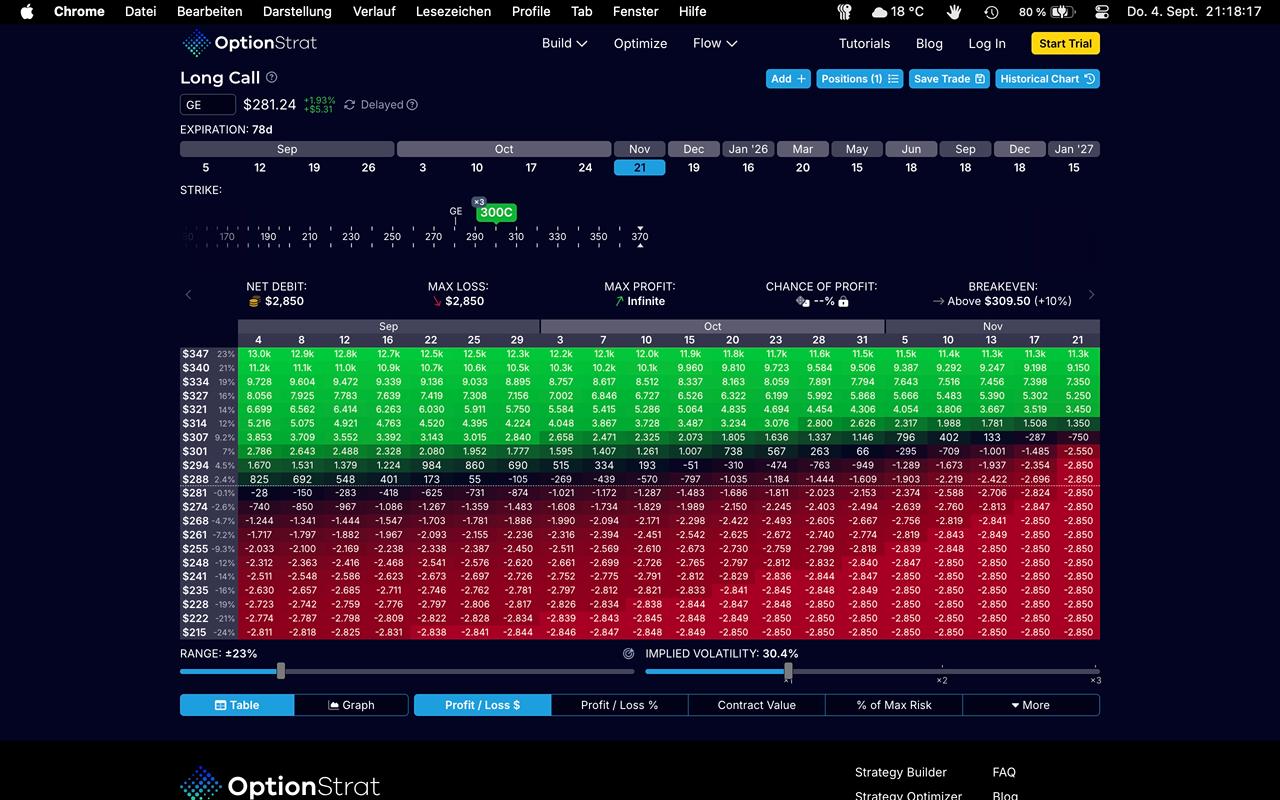Open macOS Control Center in menu bar
Screen dimensions: 1280x800
(1102, 12)
